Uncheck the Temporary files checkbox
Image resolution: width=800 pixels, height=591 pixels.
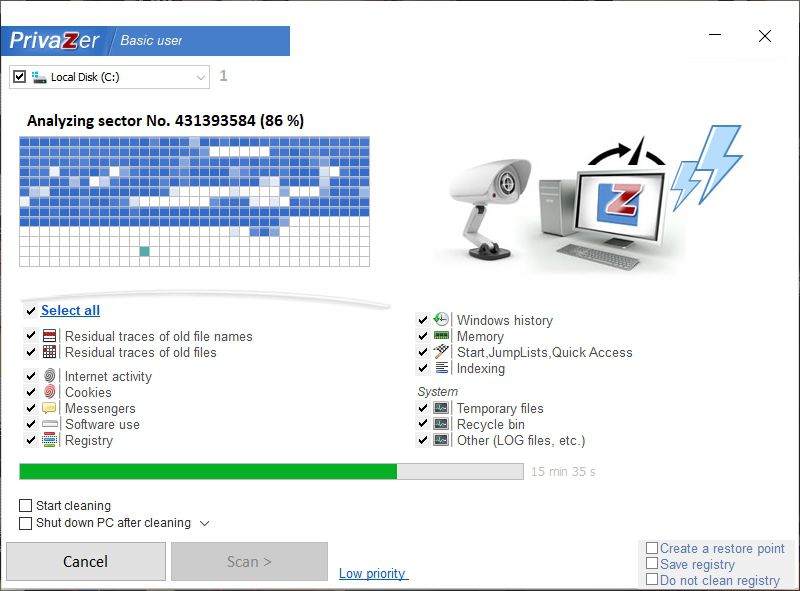(422, 408)
